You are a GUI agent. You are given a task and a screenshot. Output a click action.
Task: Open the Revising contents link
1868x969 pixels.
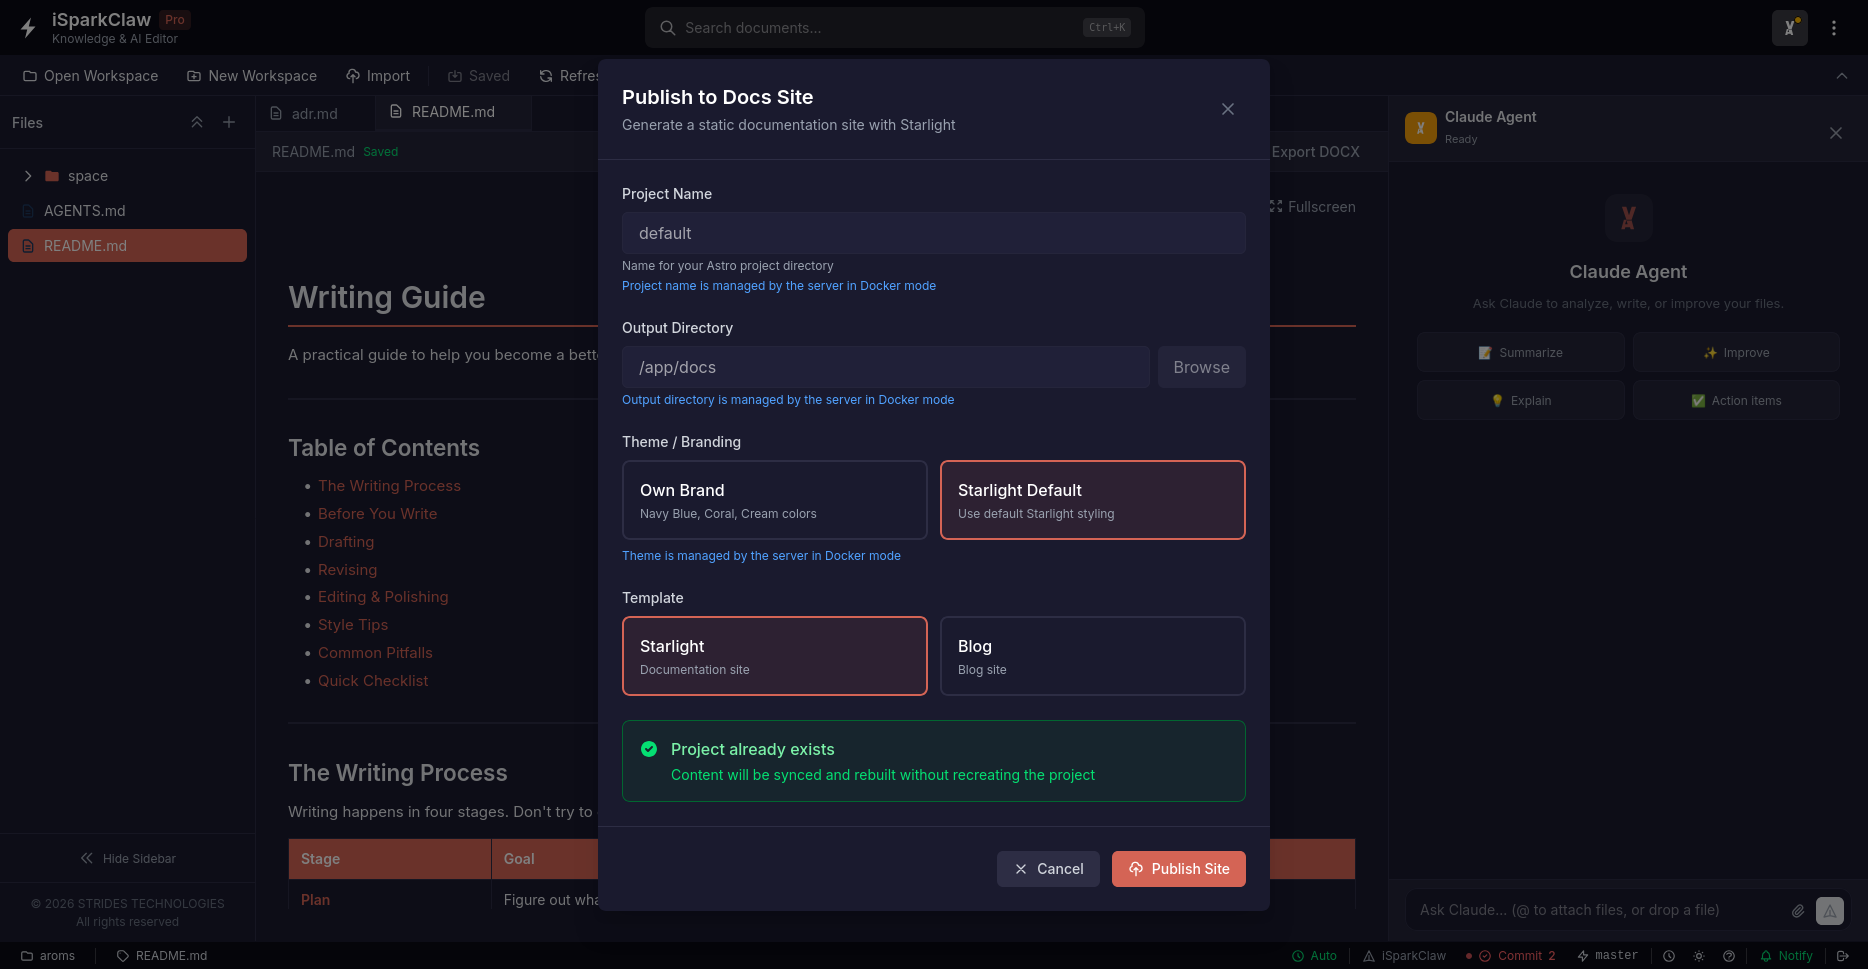pos(347,570)
